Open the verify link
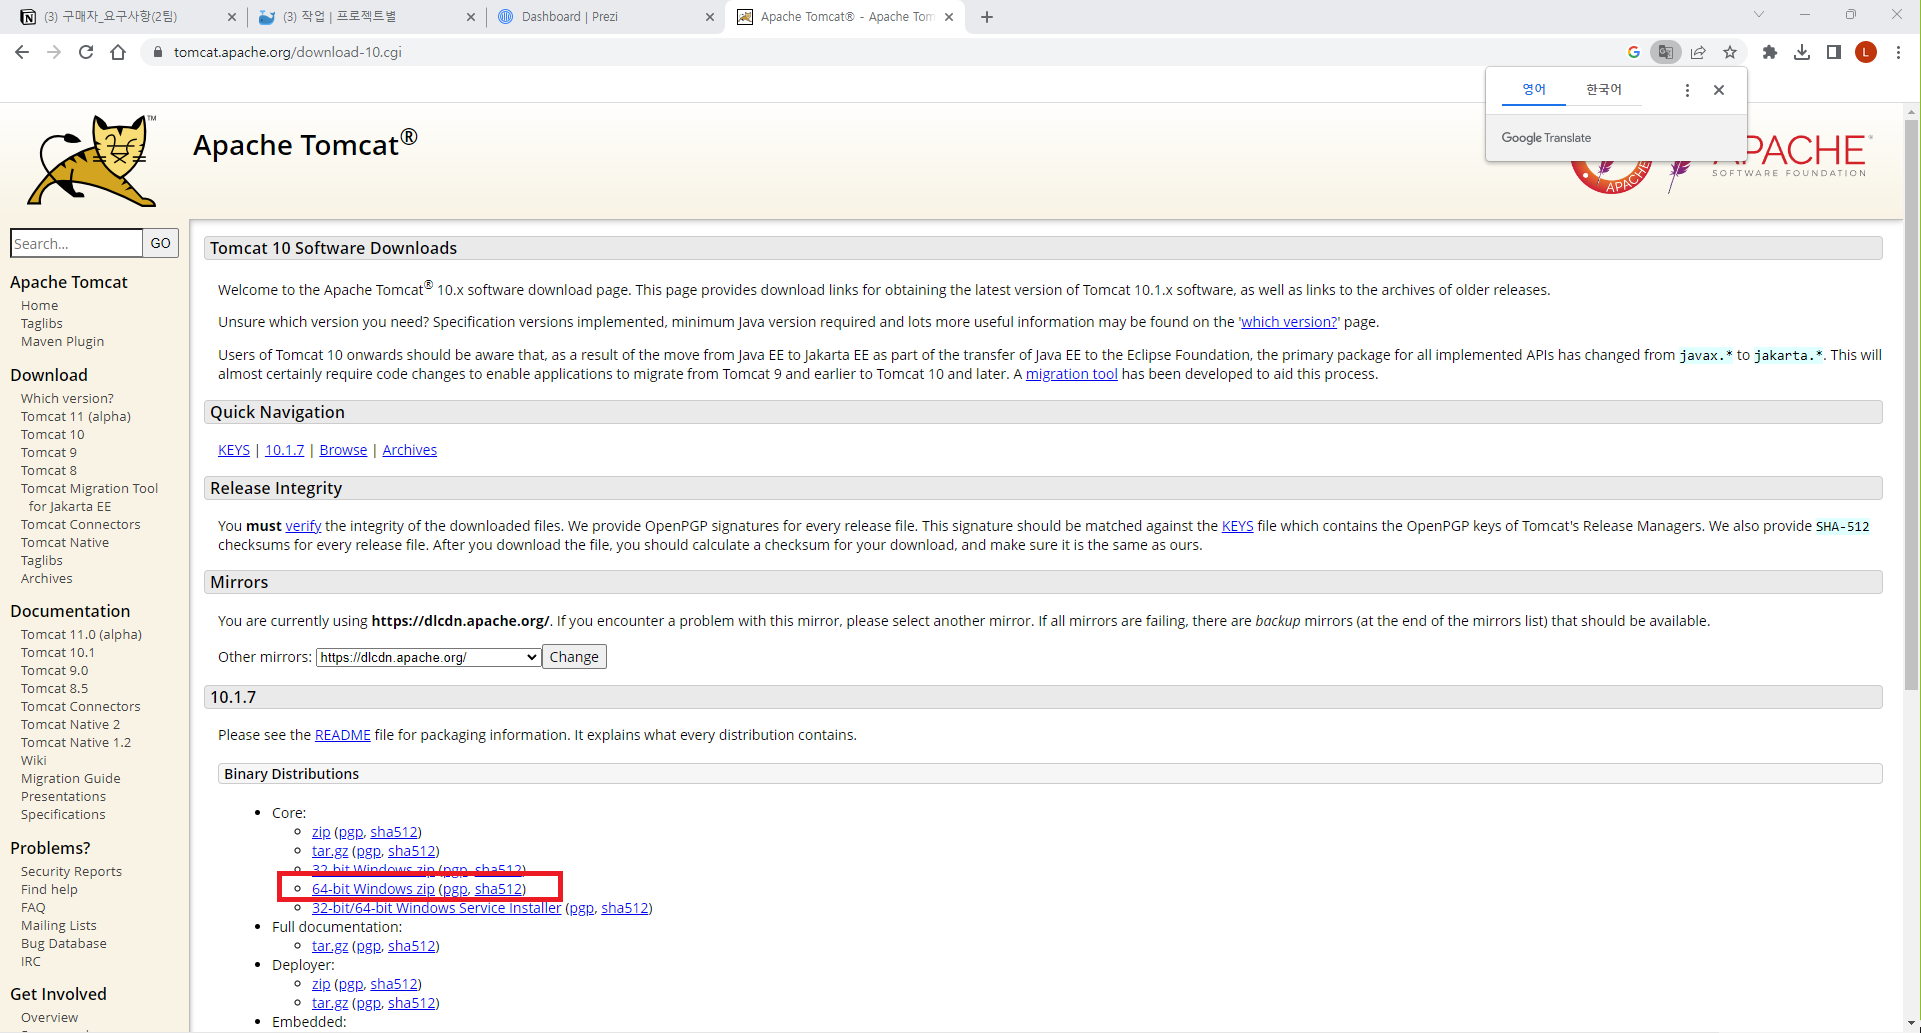 click(303, 526)
